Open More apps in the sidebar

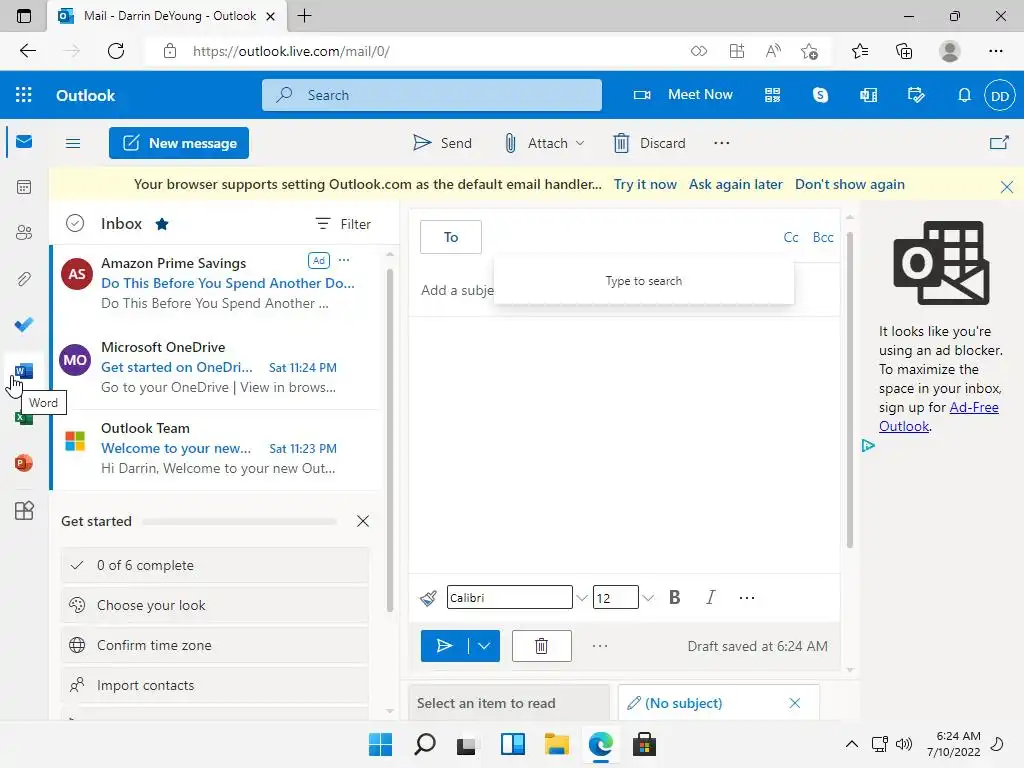tap(24, 510)
